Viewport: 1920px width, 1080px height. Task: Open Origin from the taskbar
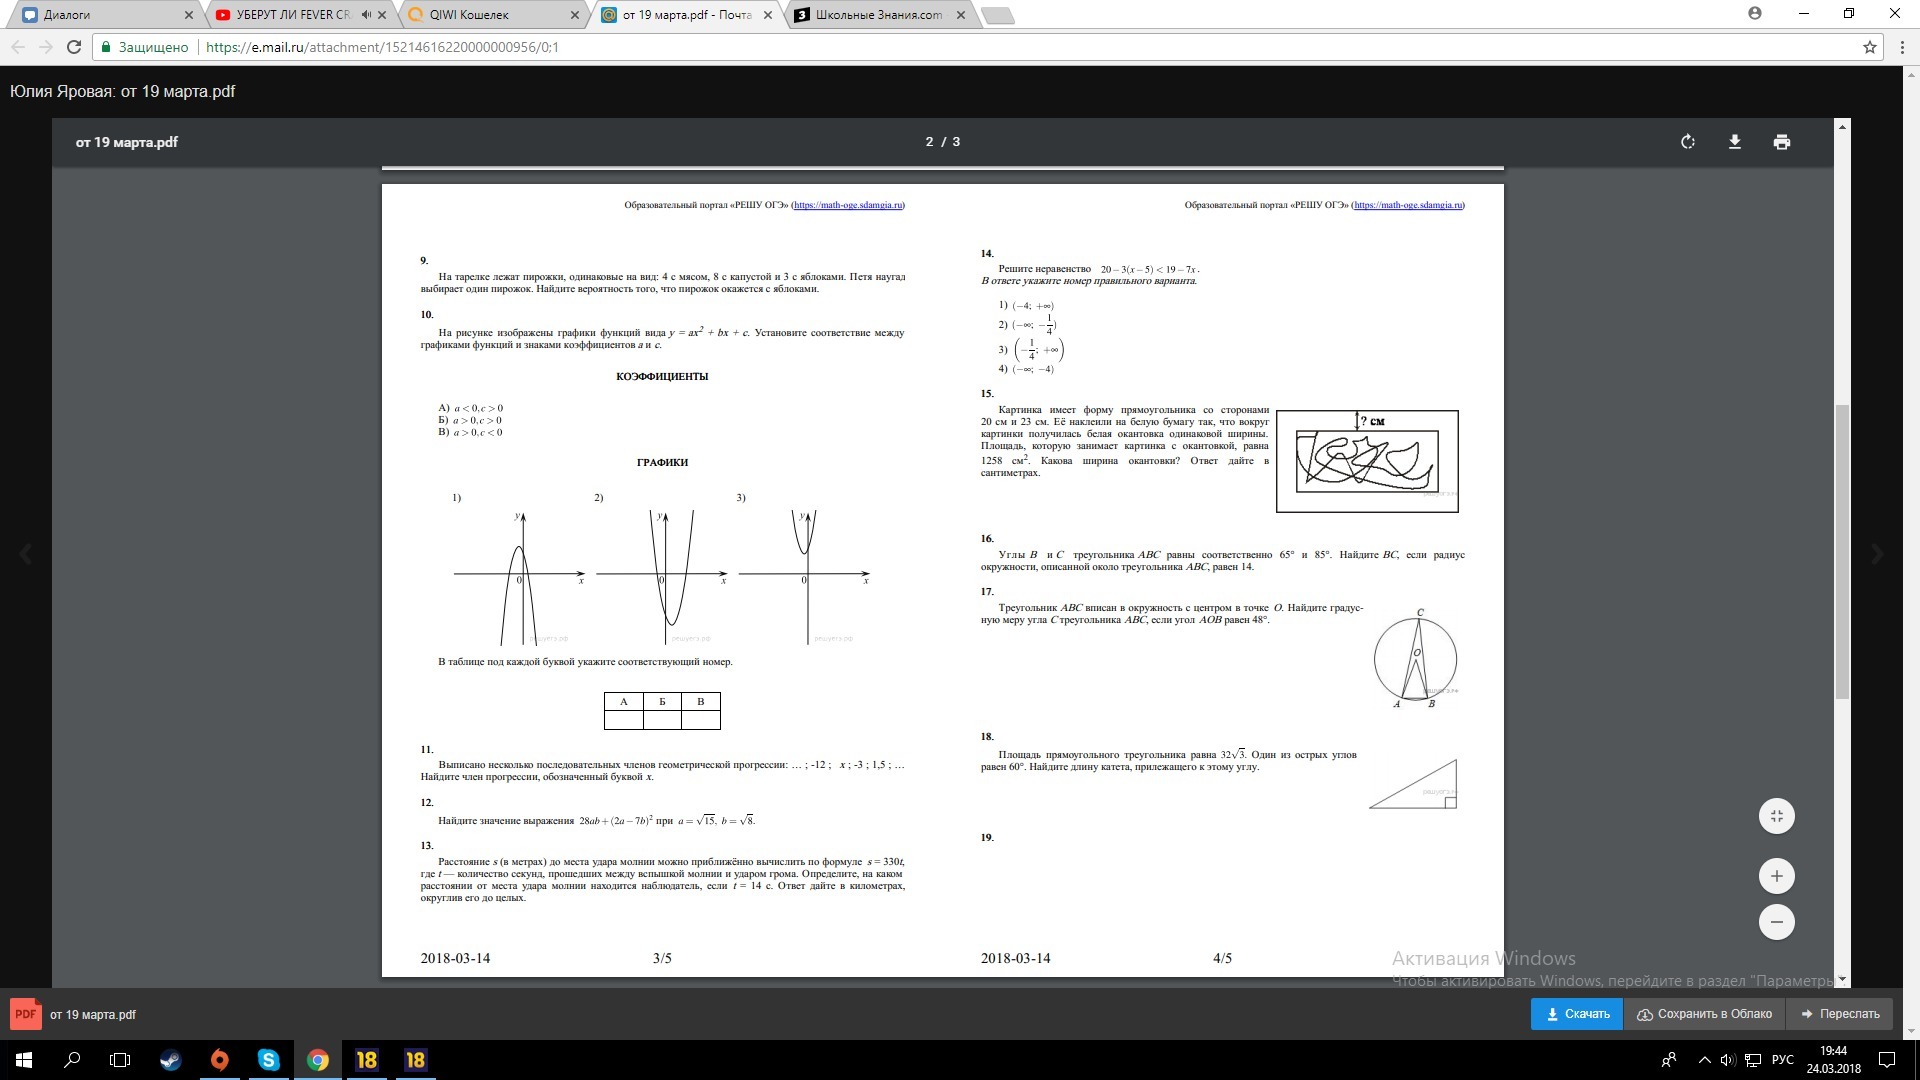point(220,1060)
